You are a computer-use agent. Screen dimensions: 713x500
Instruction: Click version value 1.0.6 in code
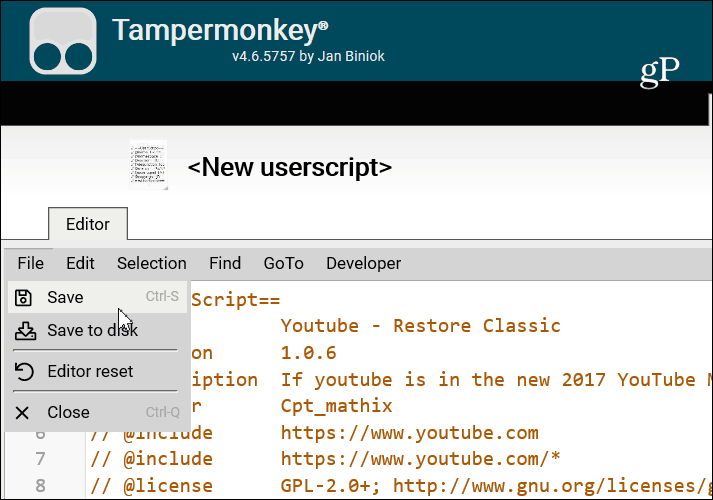tap(308, 353)
